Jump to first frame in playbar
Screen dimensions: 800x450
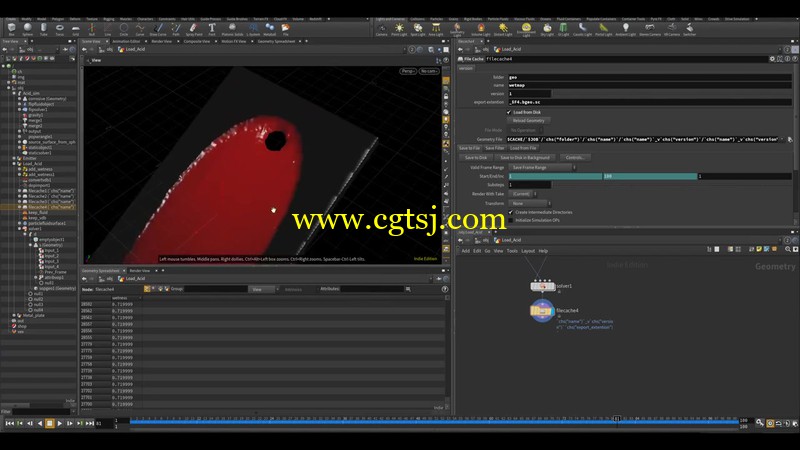(10, 423)
